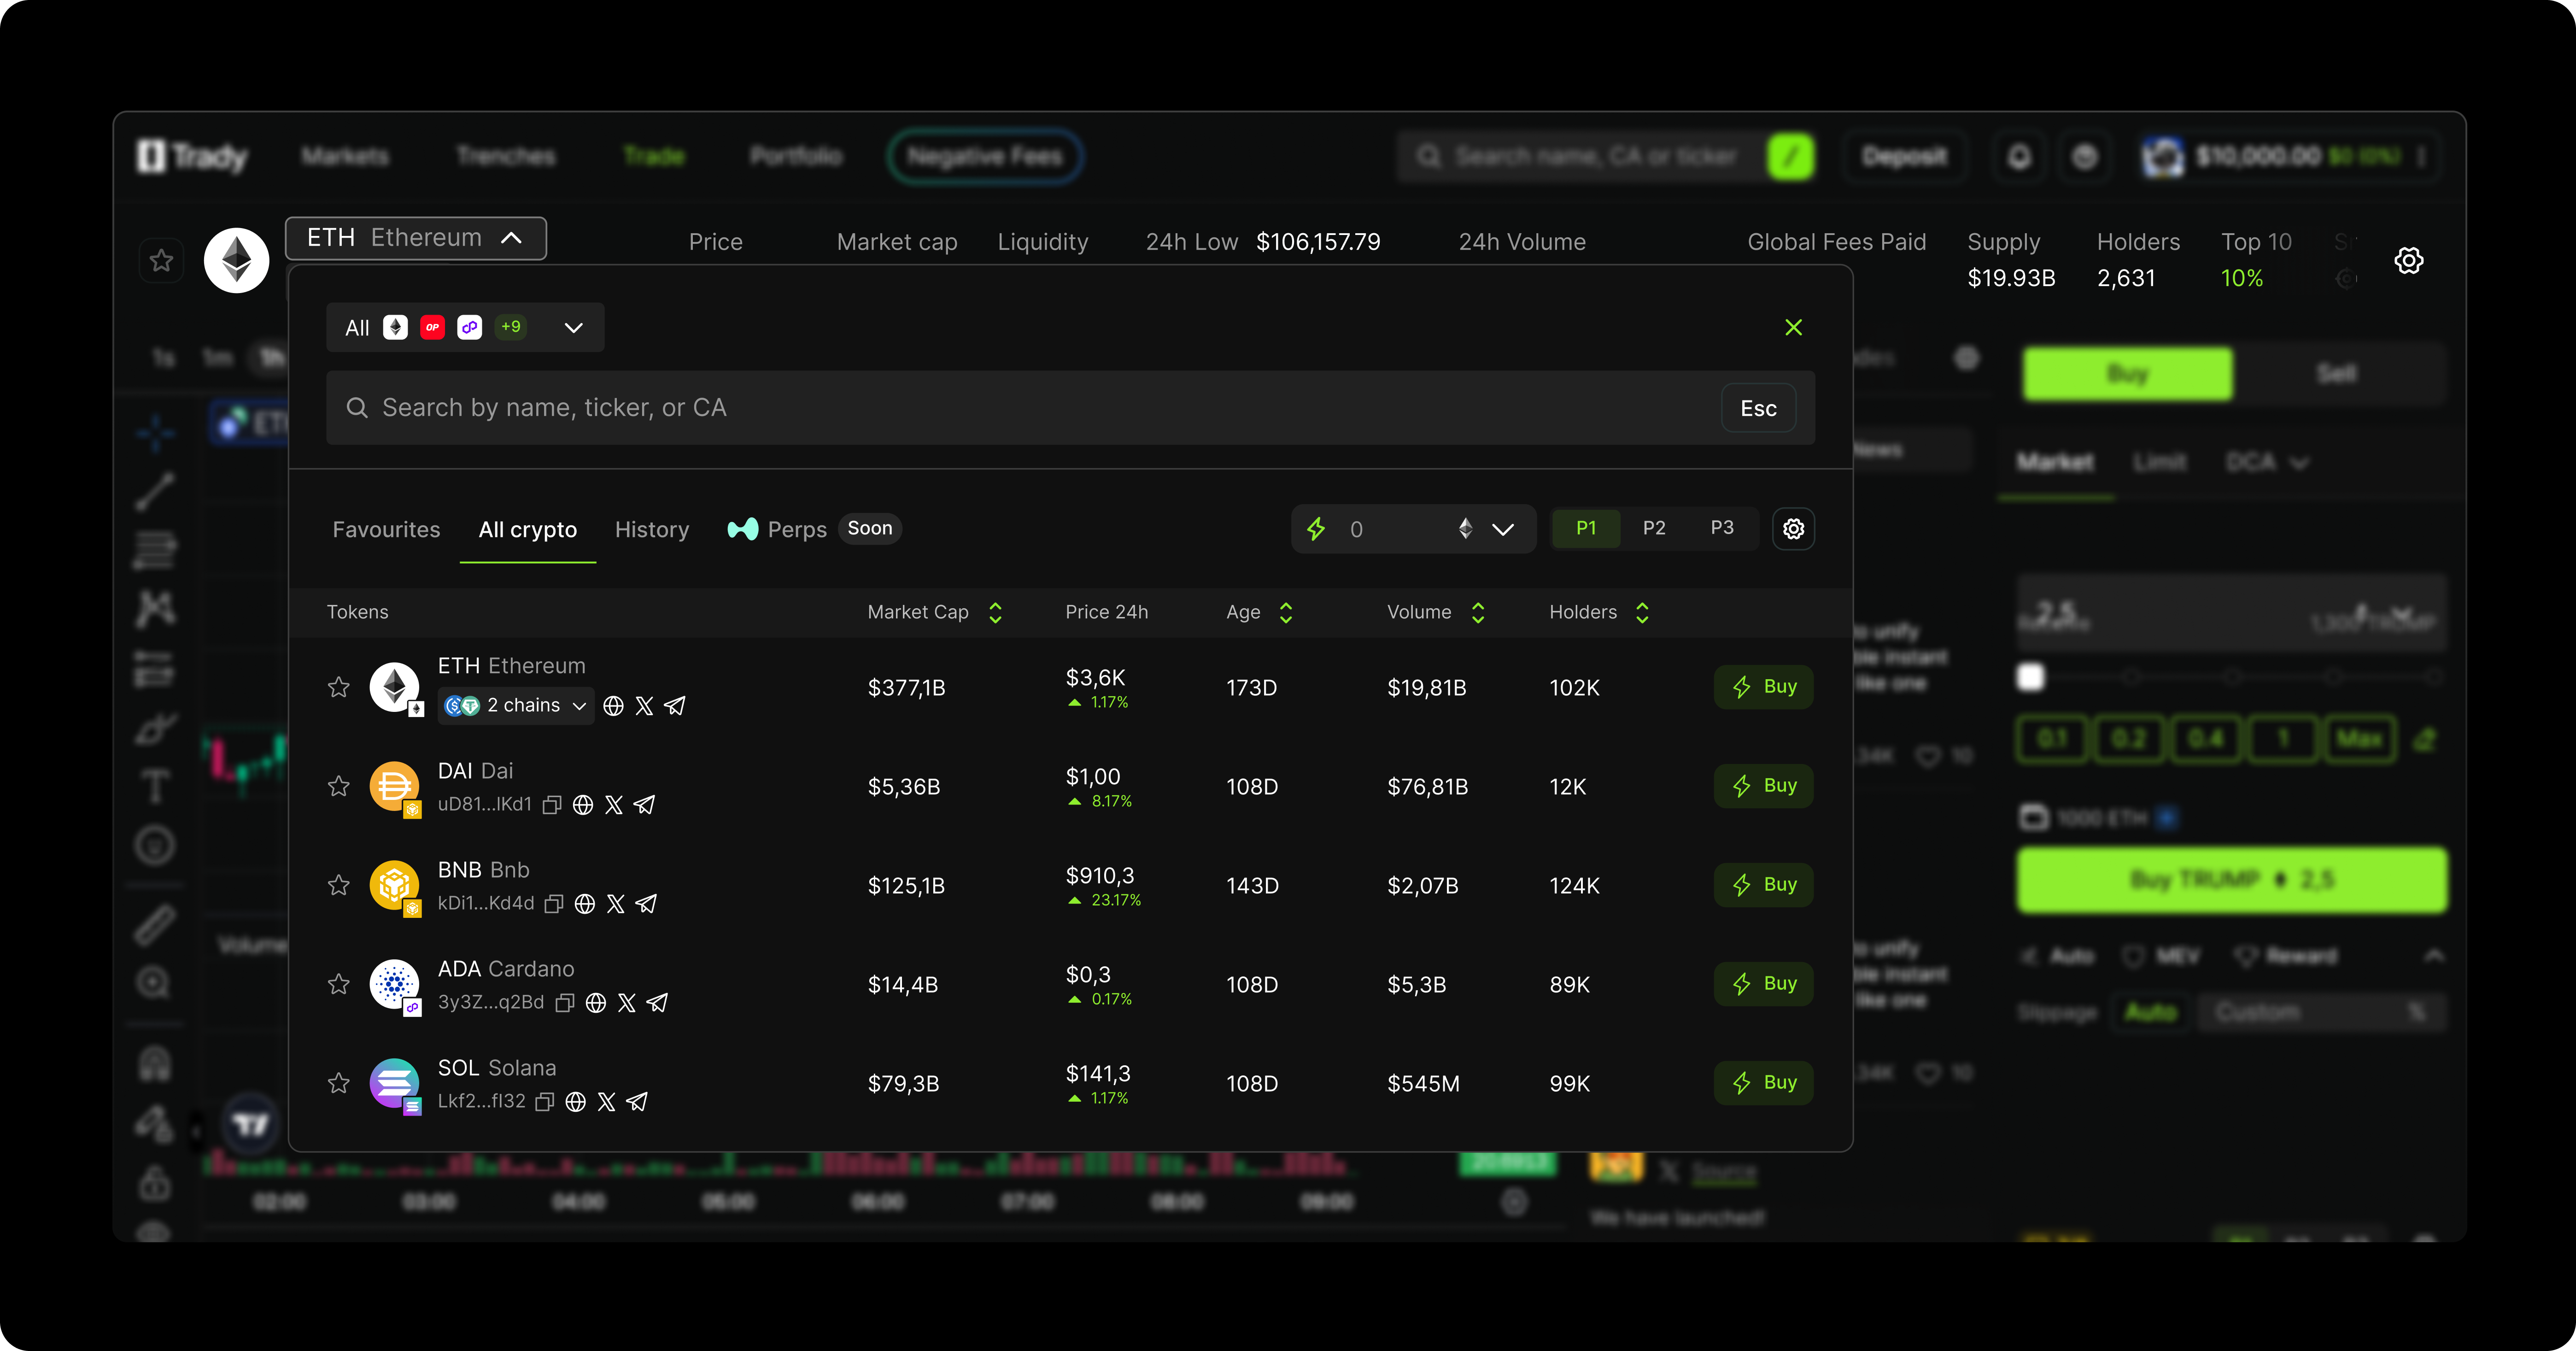Screen dimensions: 2576x1351
Task: Switch to the History tab
Action: [651, 529]
